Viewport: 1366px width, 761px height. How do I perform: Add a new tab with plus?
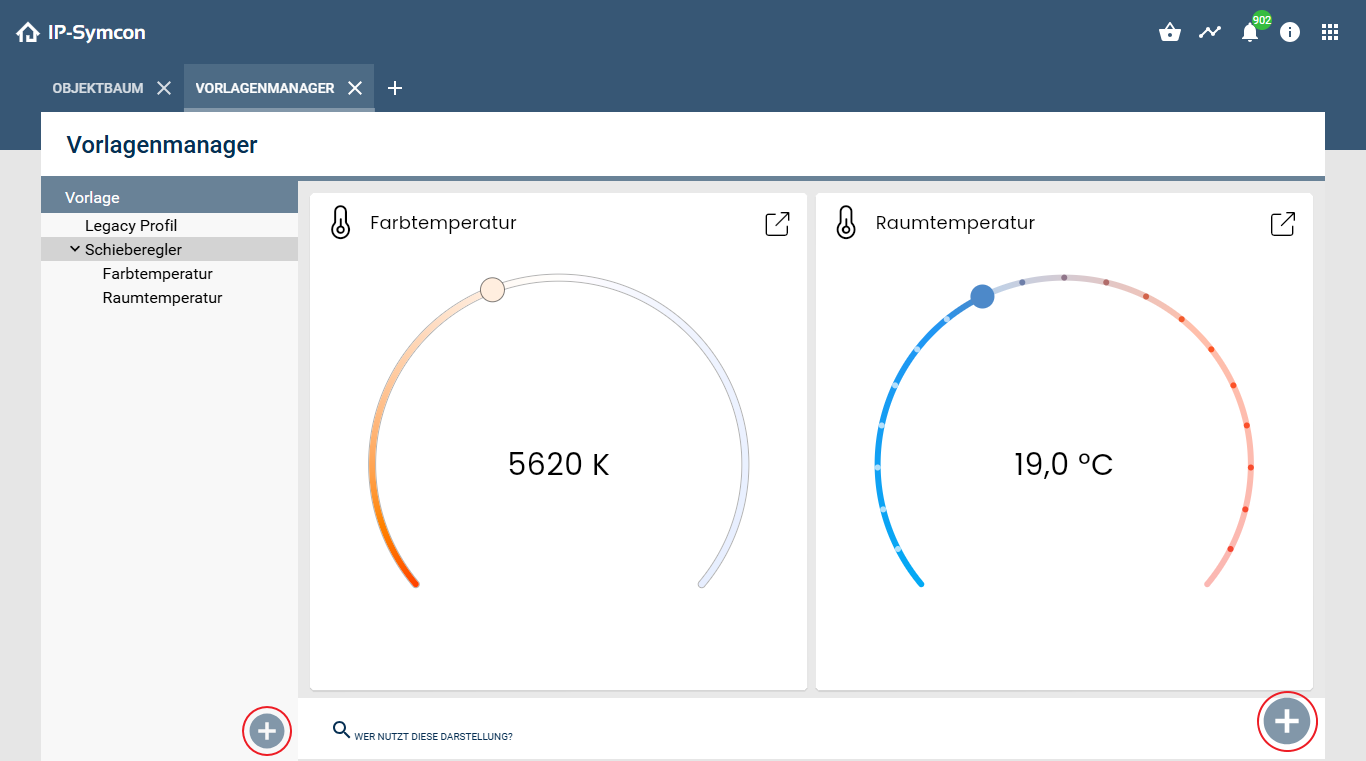(395, 88)
